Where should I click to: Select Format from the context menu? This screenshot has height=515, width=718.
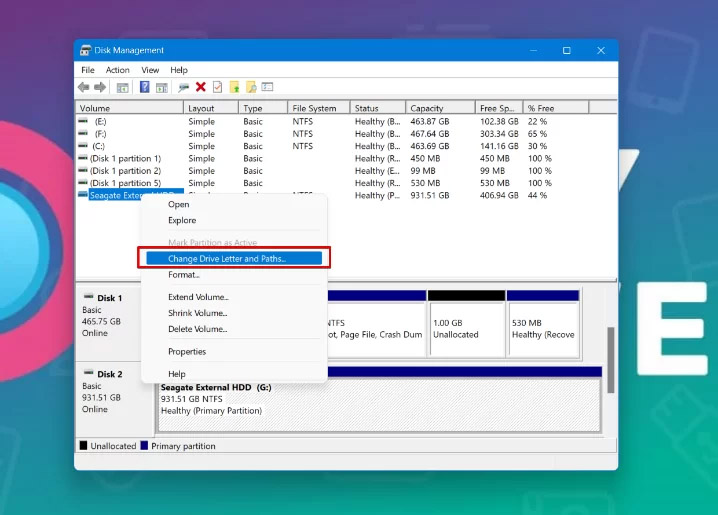tap(184, 275)
